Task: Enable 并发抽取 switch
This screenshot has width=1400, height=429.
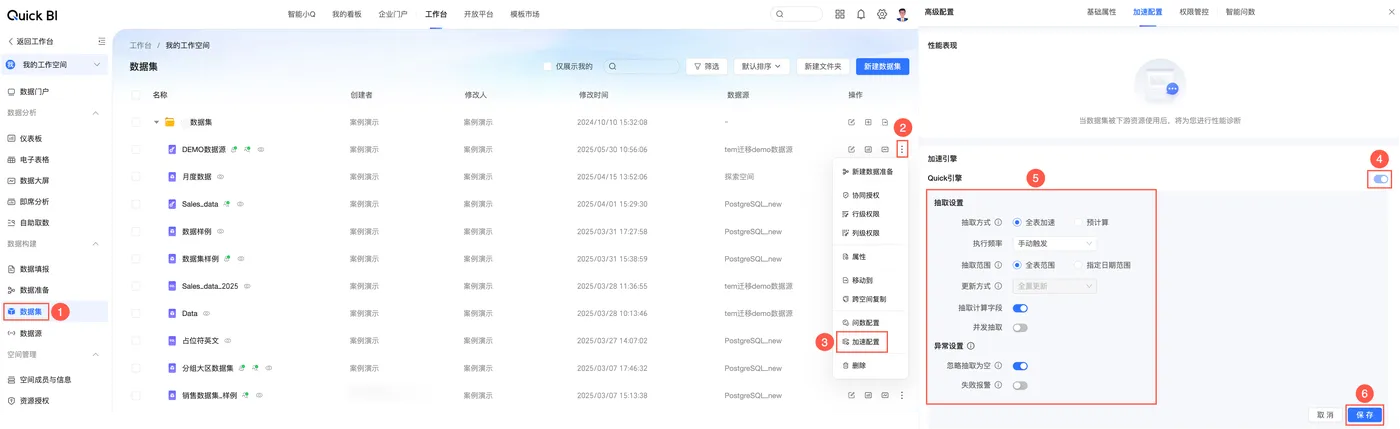Action: click(x=1020, y=327)
